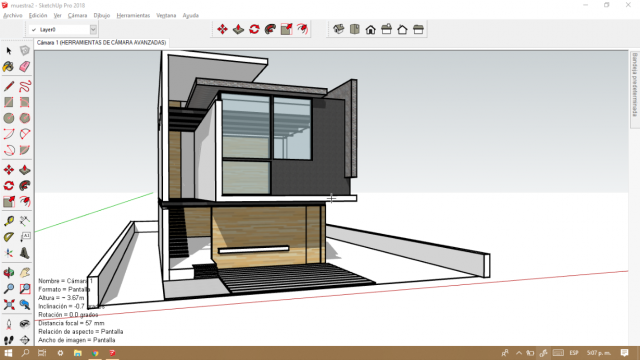Select Rotate in the left tool set
Image resolution: width=640 pixels, height=360 pixels.
[x=9, y=186]
